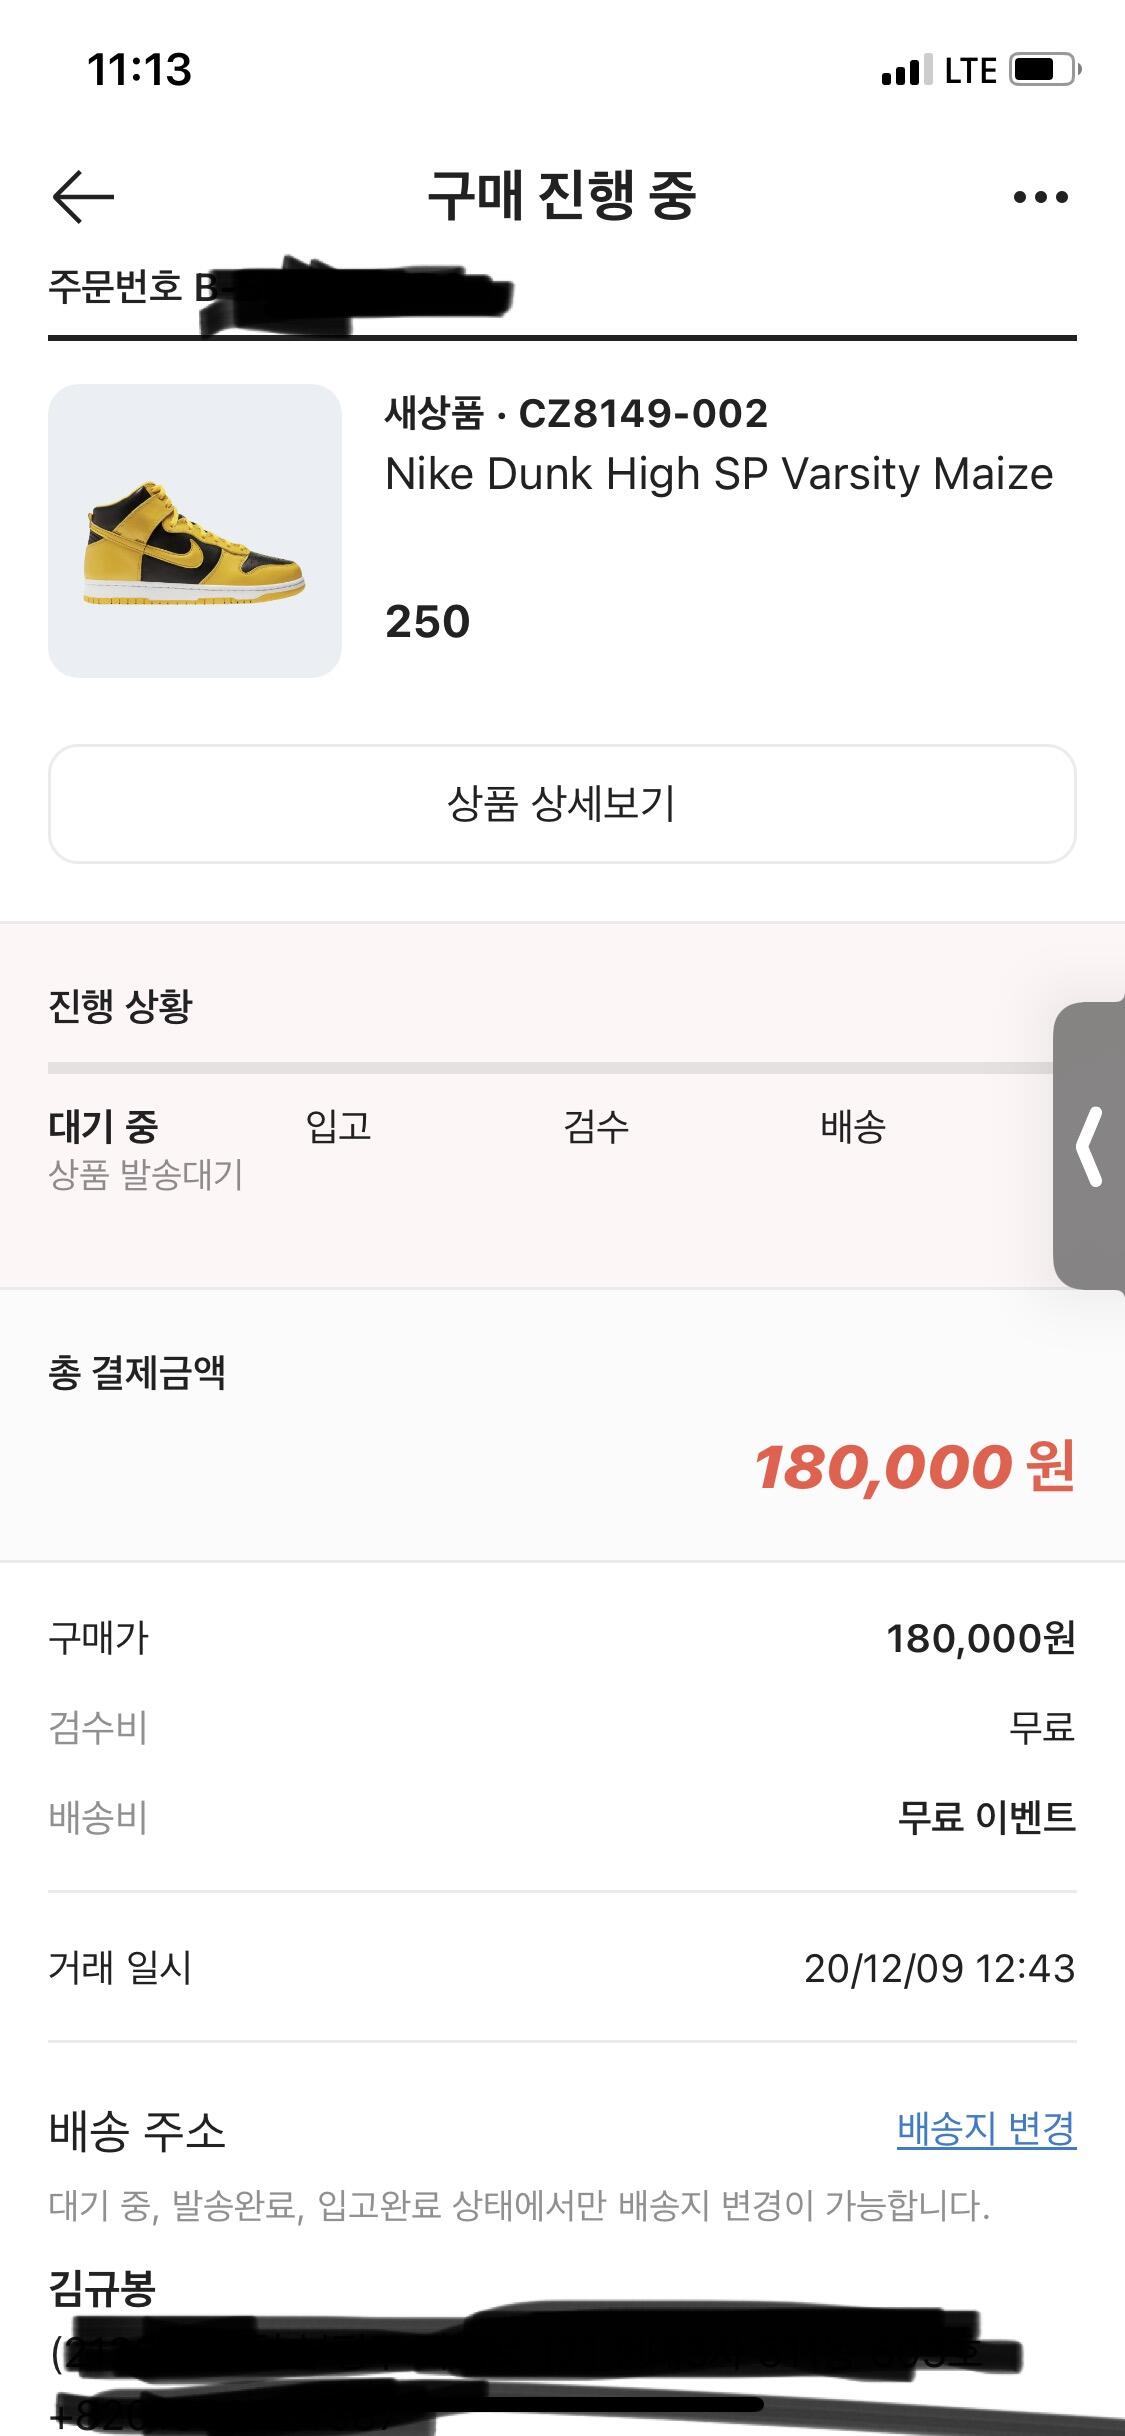
Task: Select the 검수 progress step
Action: 596,1127
